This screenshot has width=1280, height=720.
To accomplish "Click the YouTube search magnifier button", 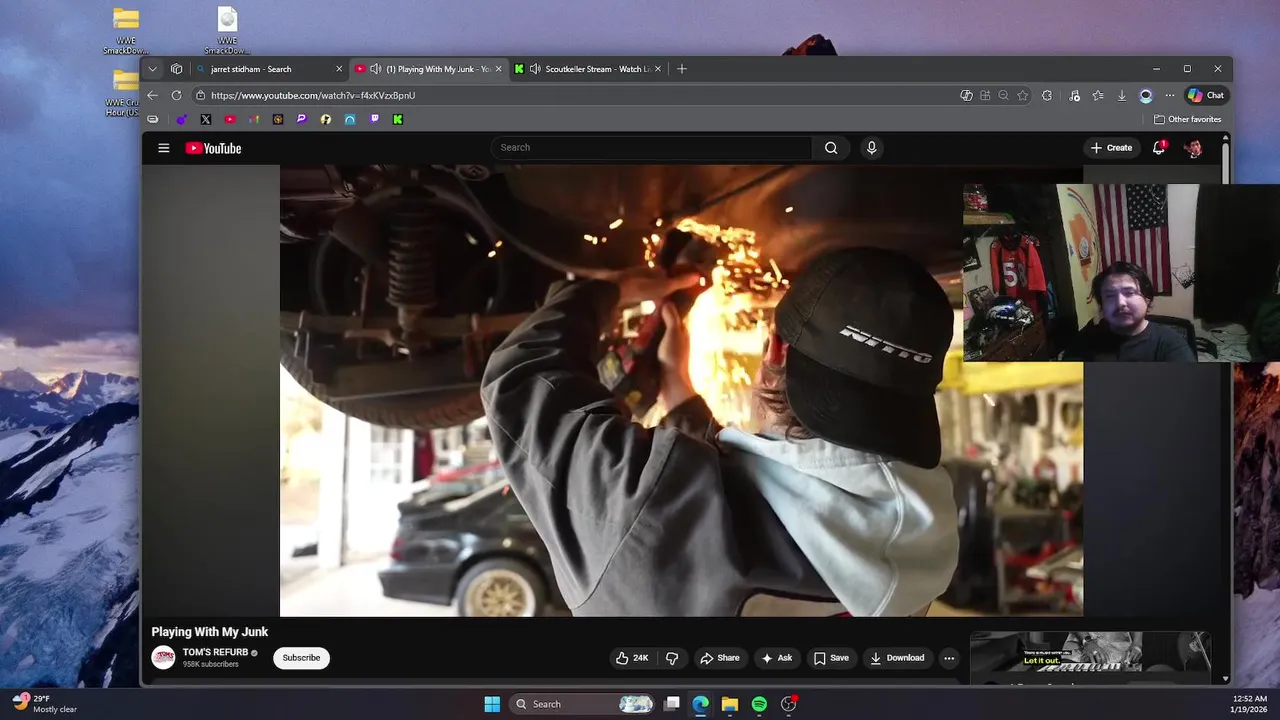I will coord(831,148).
